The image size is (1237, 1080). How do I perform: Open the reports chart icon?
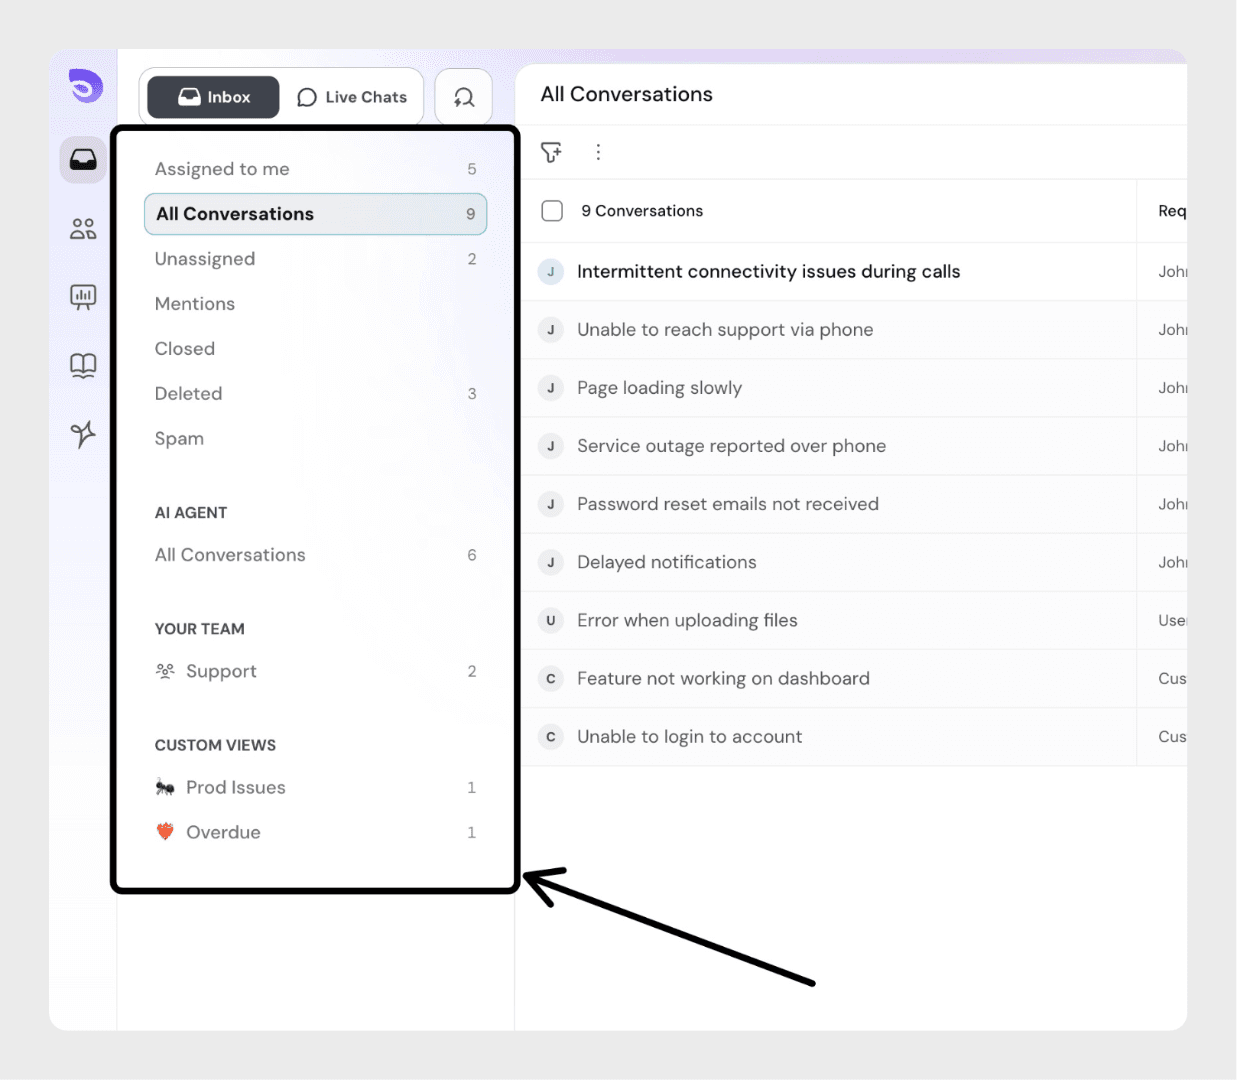[83, 297]
